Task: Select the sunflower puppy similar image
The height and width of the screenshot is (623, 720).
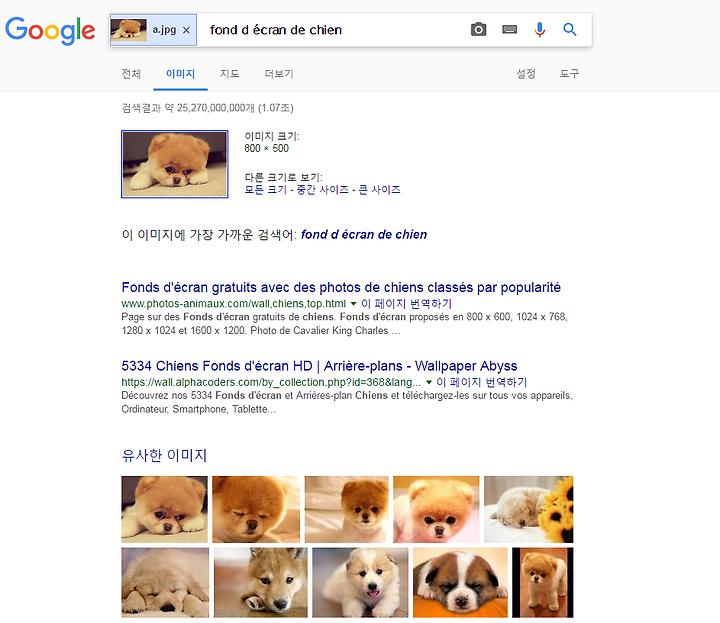Action: (529, 509)
